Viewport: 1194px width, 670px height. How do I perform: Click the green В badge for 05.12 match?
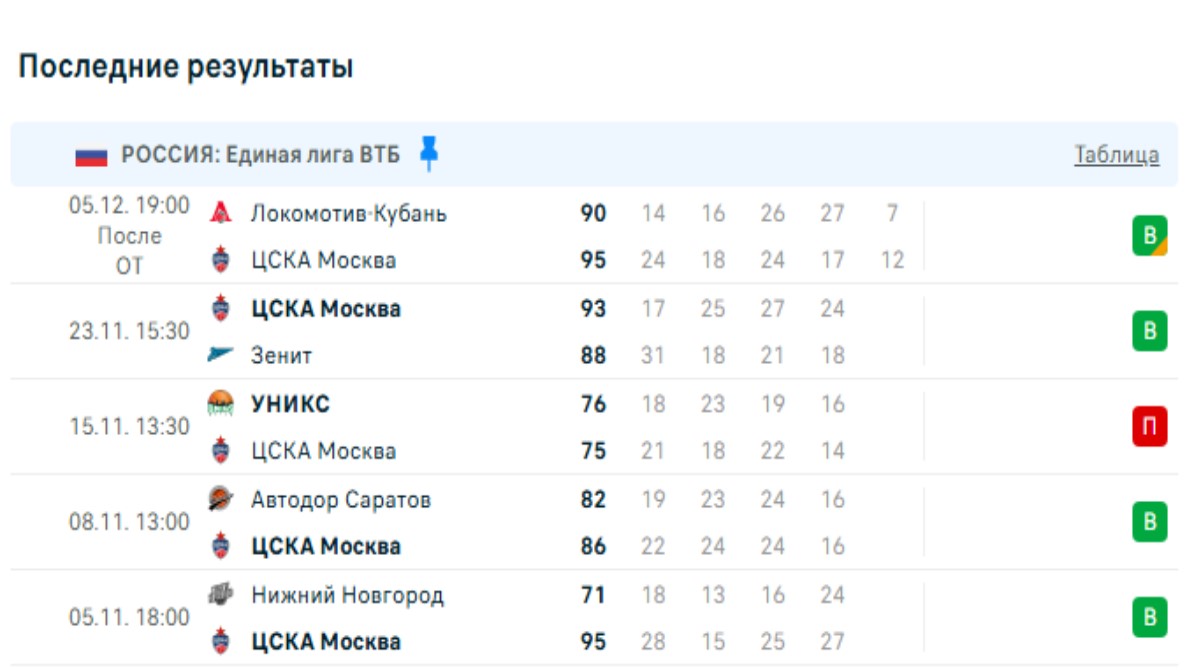pyautogui.click(x=1149, y=236)
